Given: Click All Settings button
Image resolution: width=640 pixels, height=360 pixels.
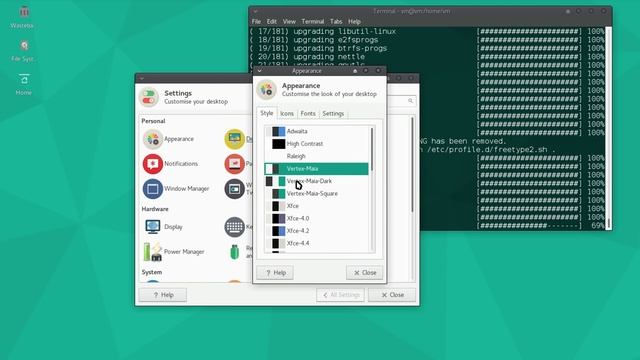Looking at the screenshot, I should 340,295.
